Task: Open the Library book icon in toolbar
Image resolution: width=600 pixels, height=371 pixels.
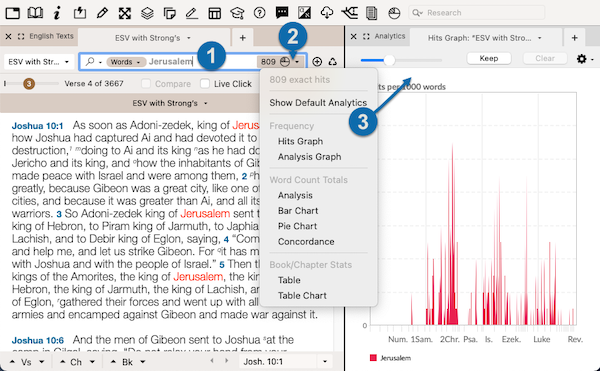Action: 35,13
